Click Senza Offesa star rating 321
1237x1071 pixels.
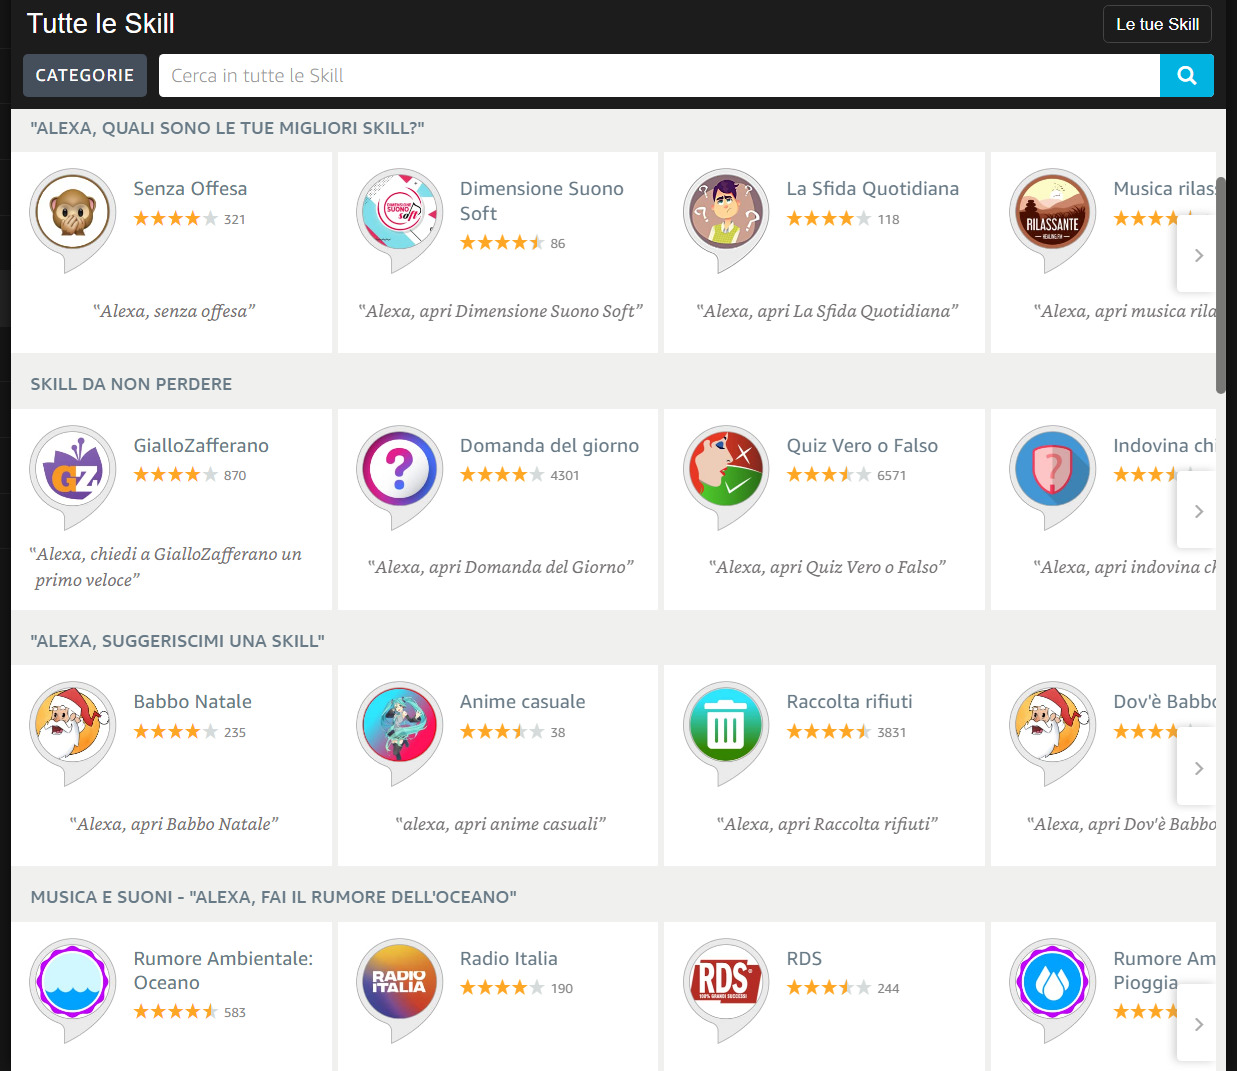coord(189,218)
